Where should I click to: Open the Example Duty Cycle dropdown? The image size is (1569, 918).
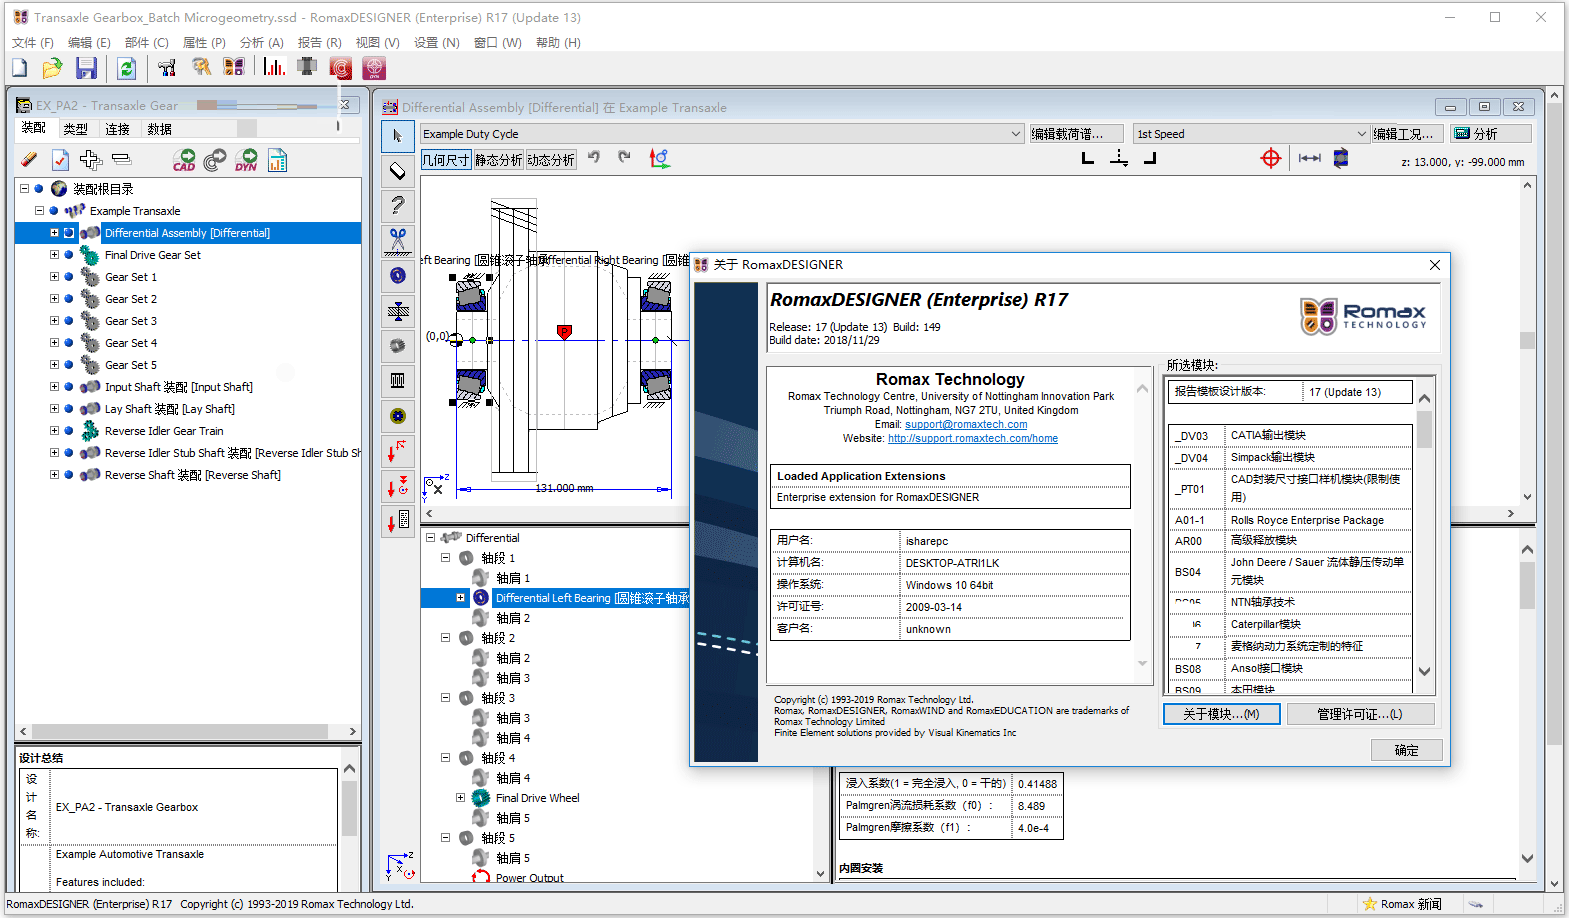click(x=1016, y=134)
